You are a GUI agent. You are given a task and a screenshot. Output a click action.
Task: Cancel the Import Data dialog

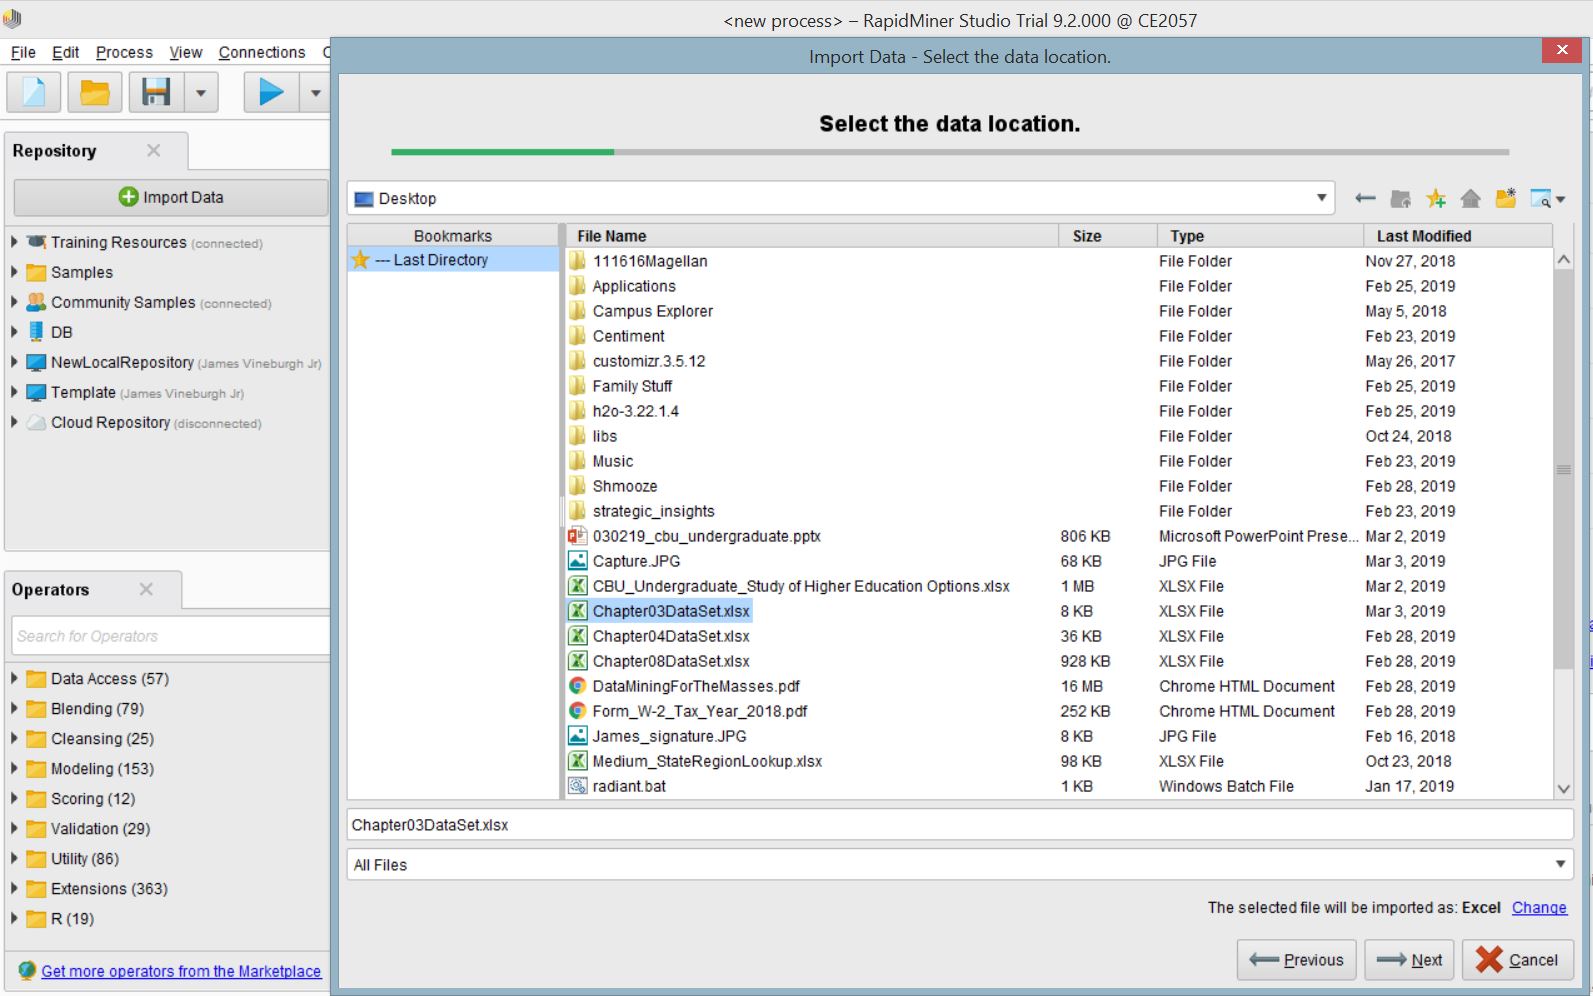[x=1518, y=960]
